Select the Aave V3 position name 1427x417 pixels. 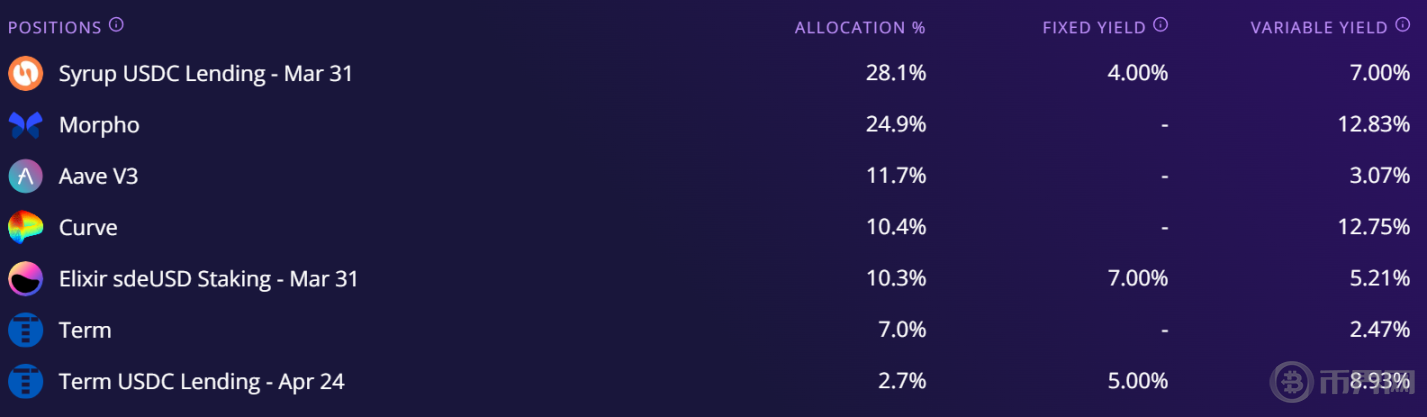pyautogui.click(x=98, y=177)
